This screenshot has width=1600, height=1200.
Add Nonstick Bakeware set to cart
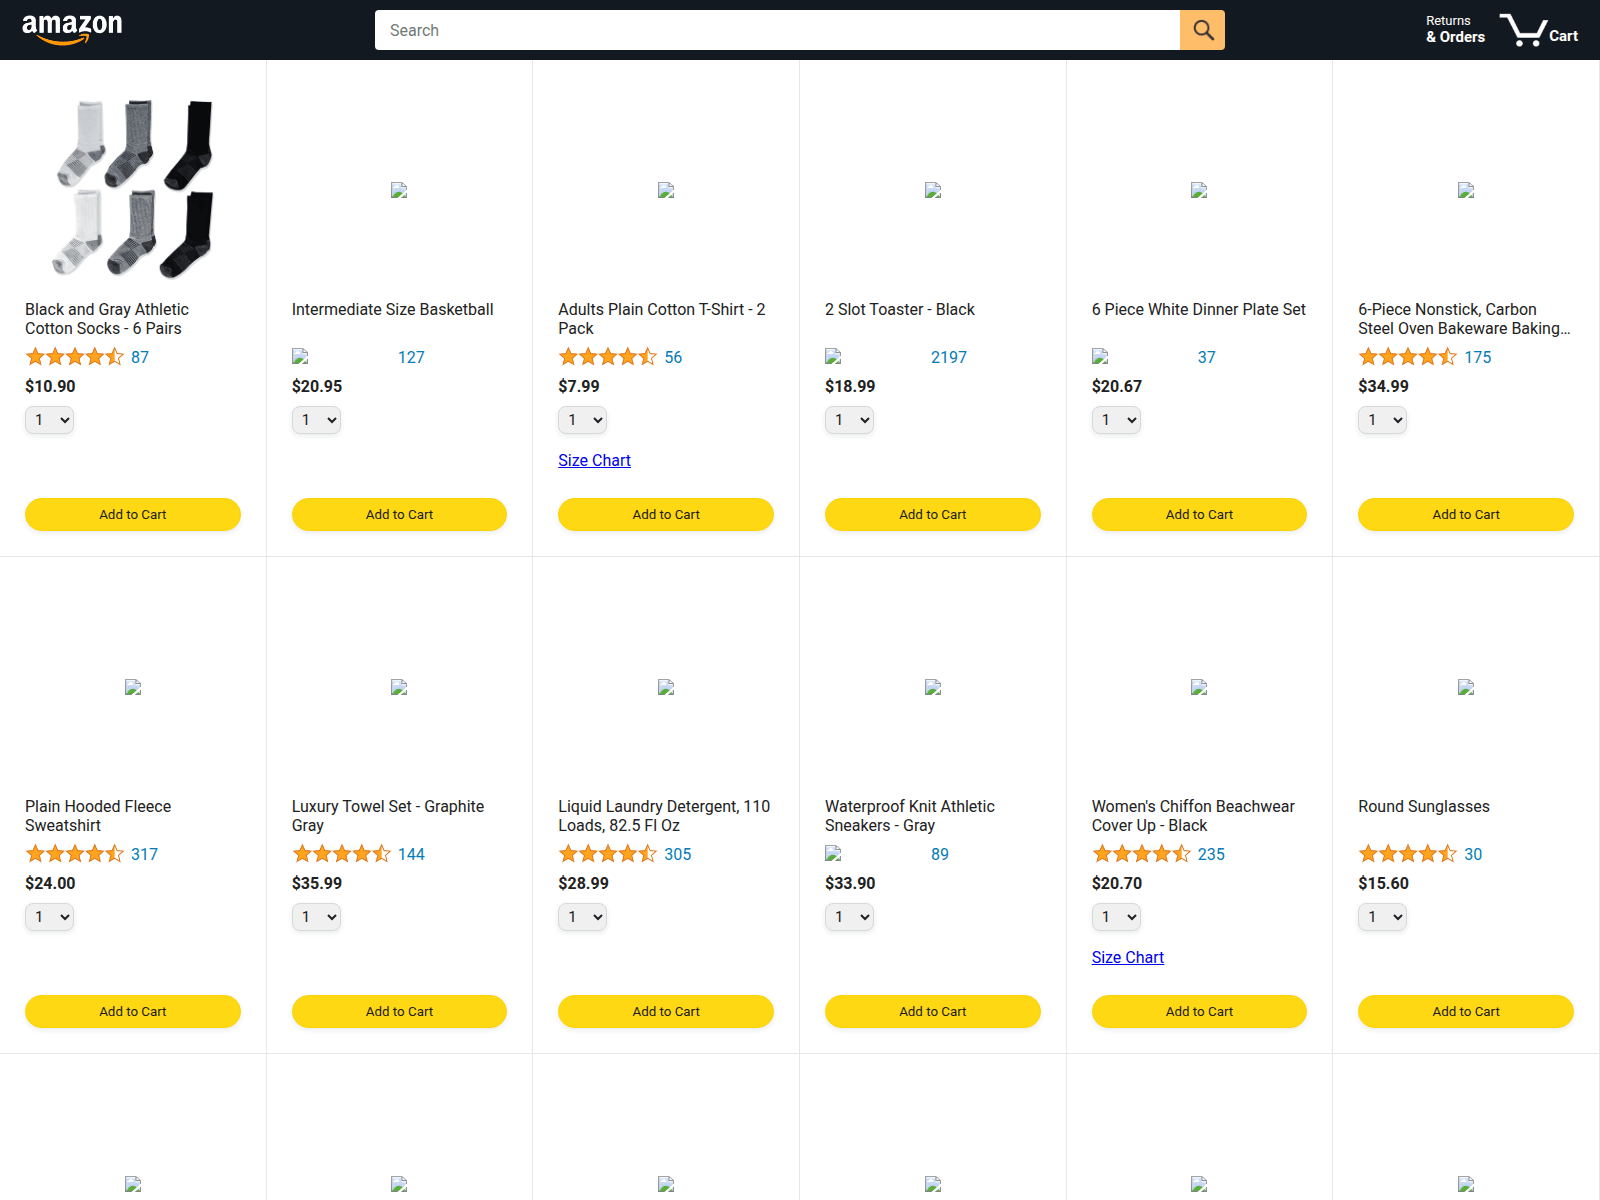tap(1466, 514)
